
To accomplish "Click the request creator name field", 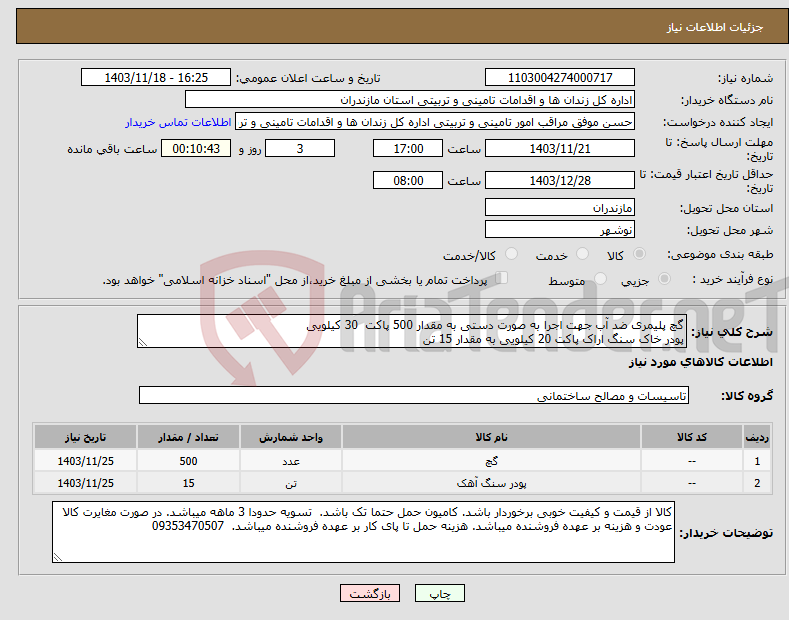I will (435, 122).
